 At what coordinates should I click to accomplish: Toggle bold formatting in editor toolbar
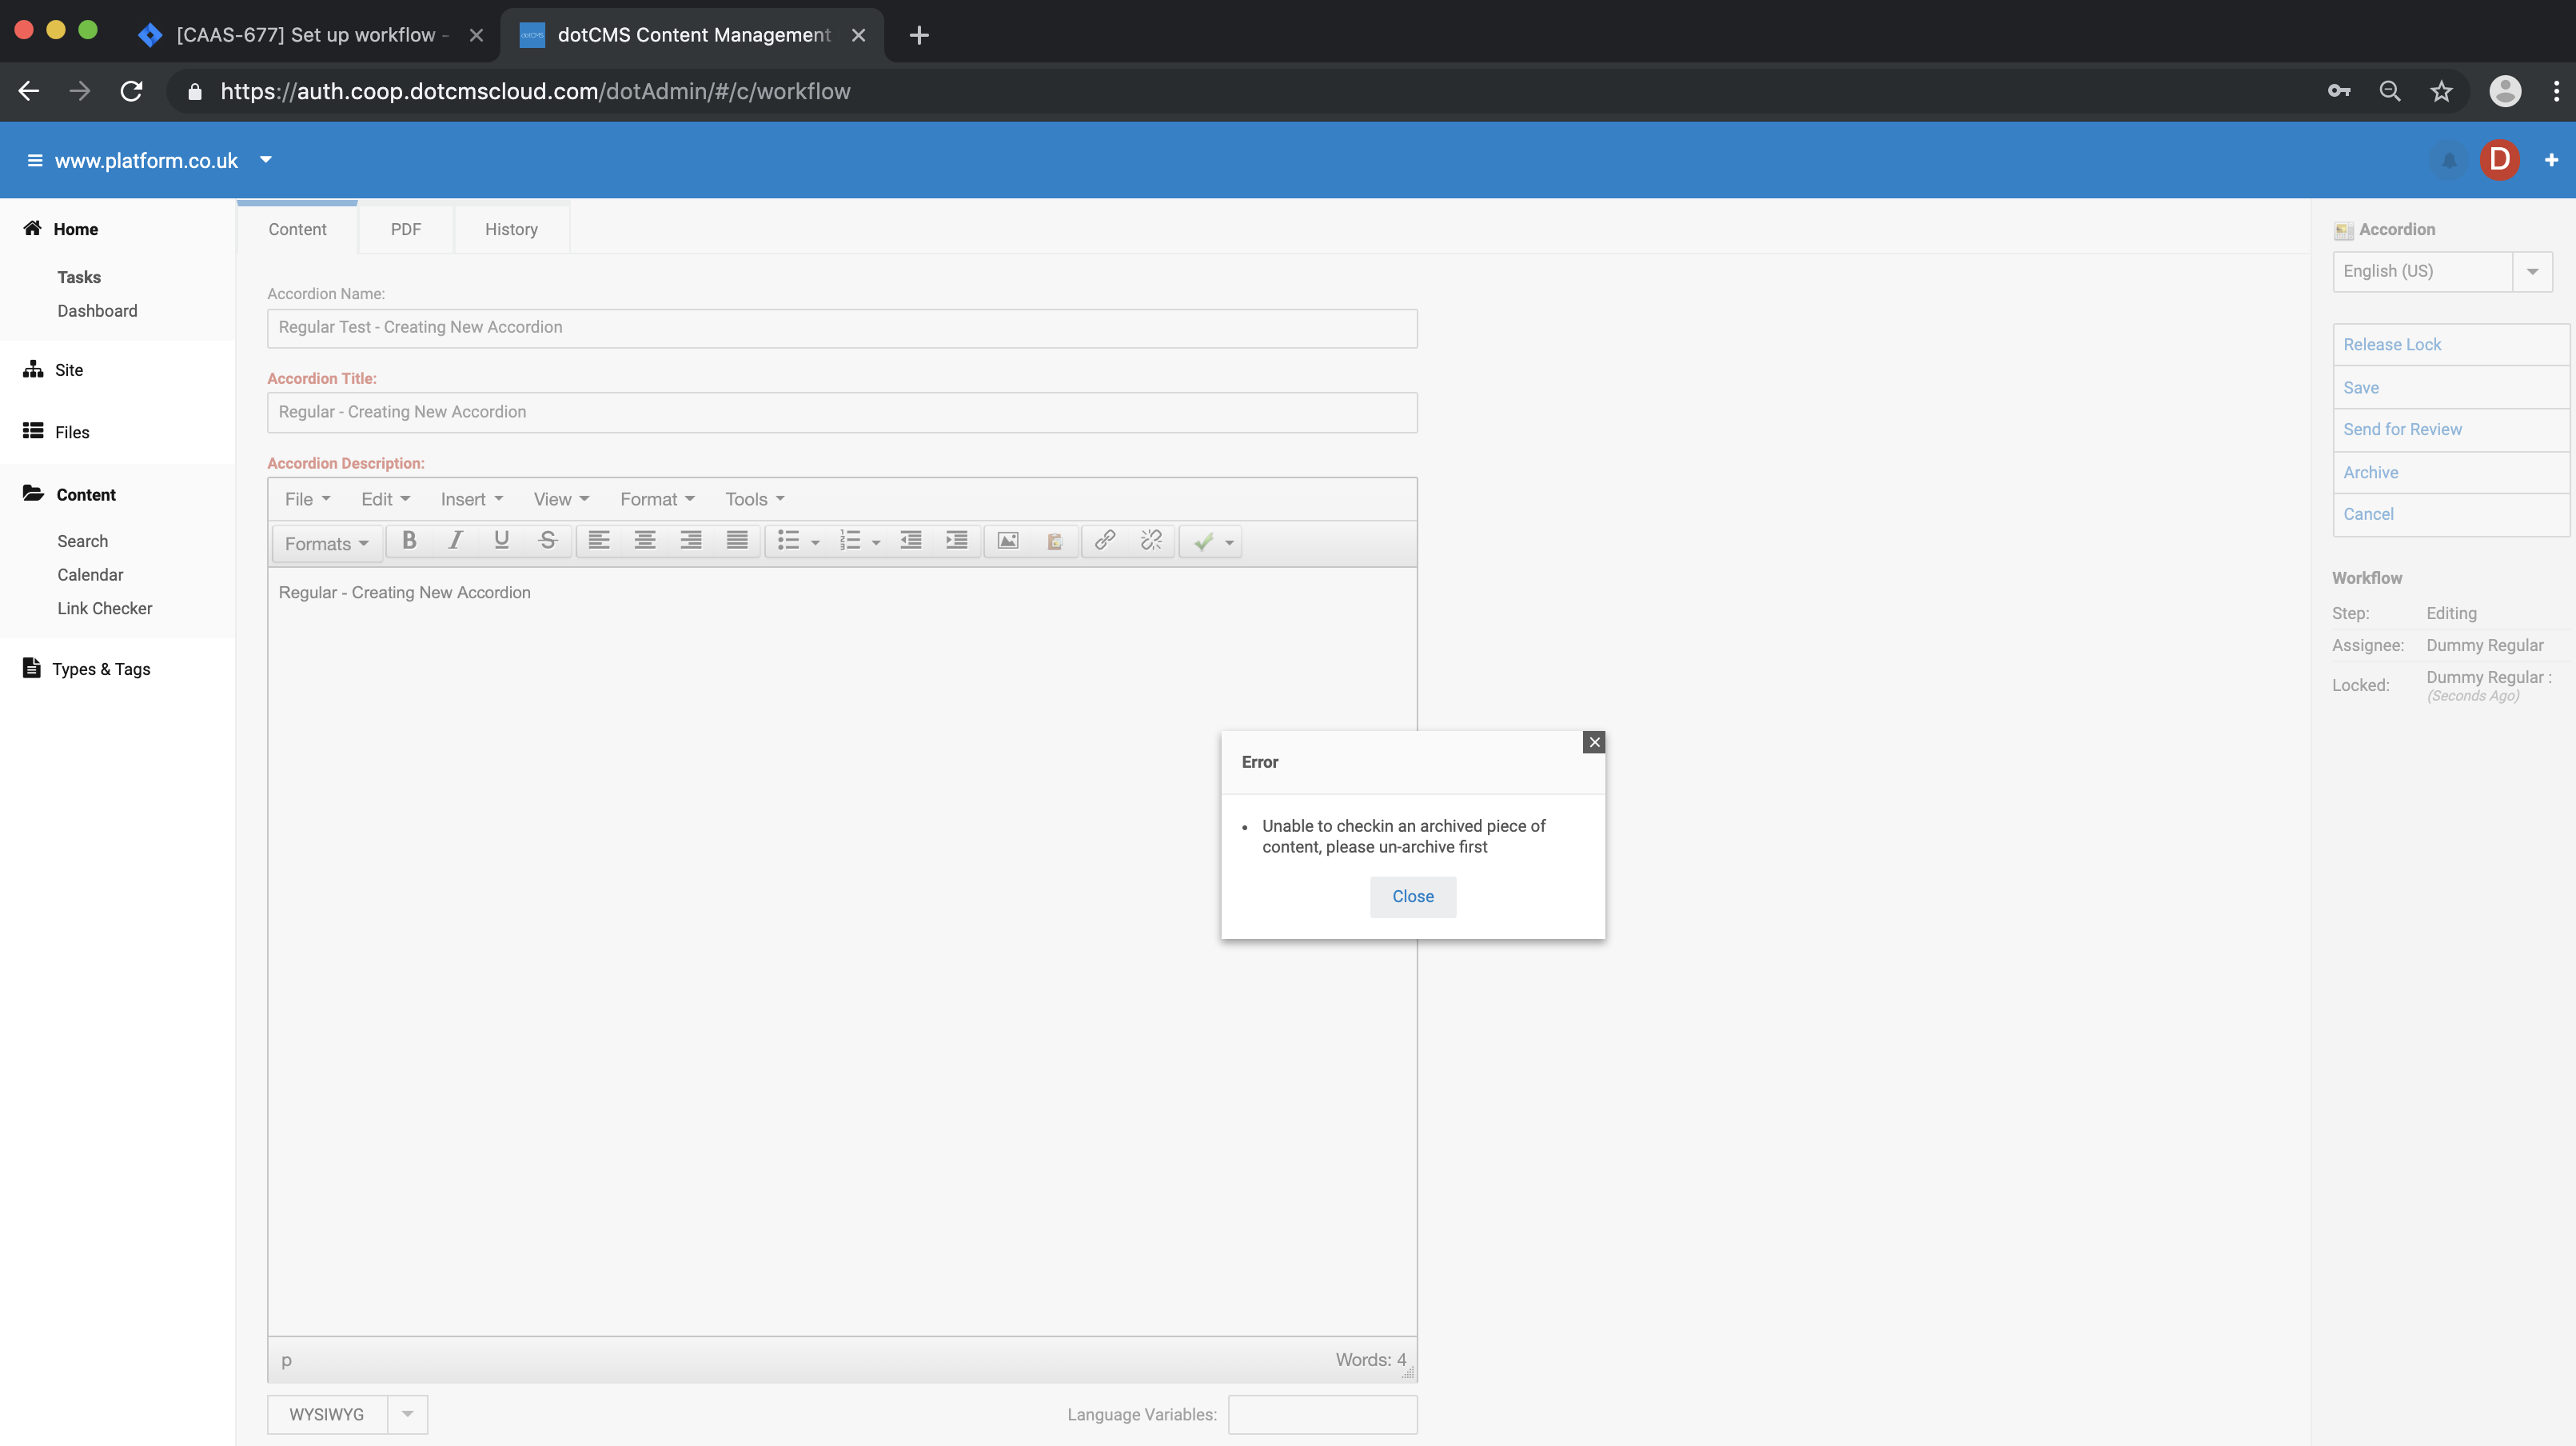pyautogui.click(x=409, y=541)
